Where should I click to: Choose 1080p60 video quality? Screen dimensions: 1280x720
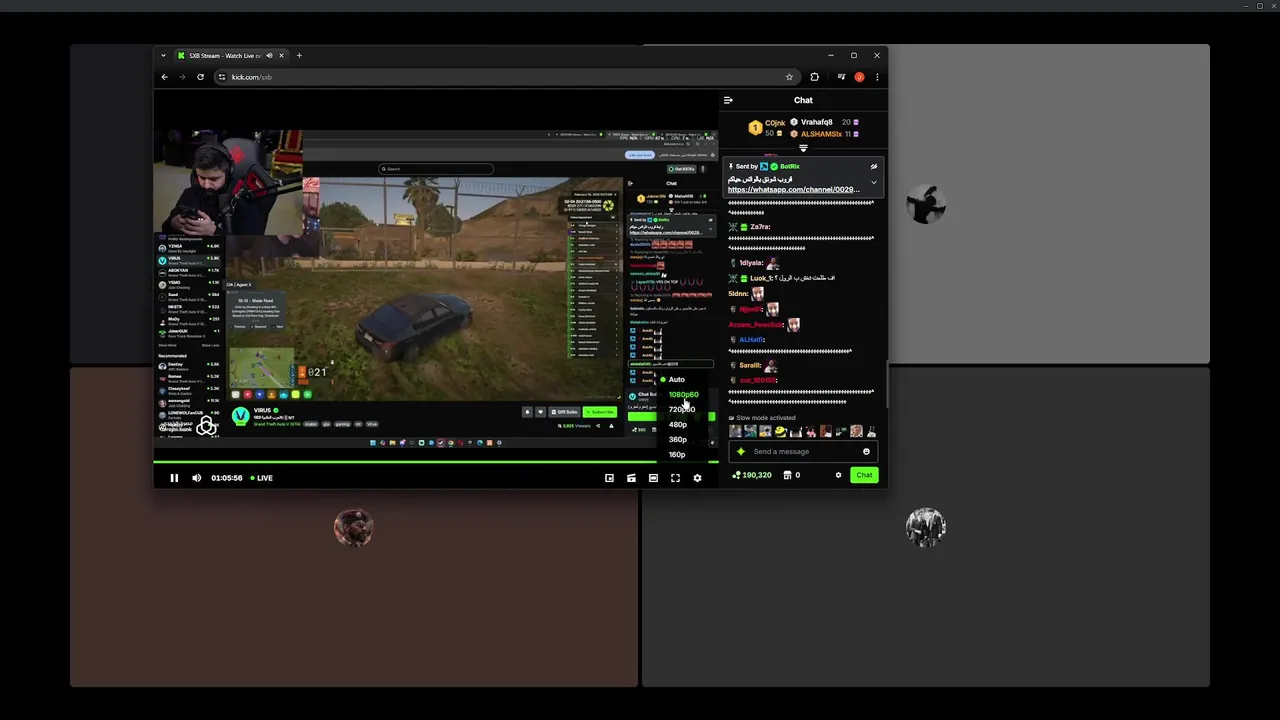click(x=683, y=395)
